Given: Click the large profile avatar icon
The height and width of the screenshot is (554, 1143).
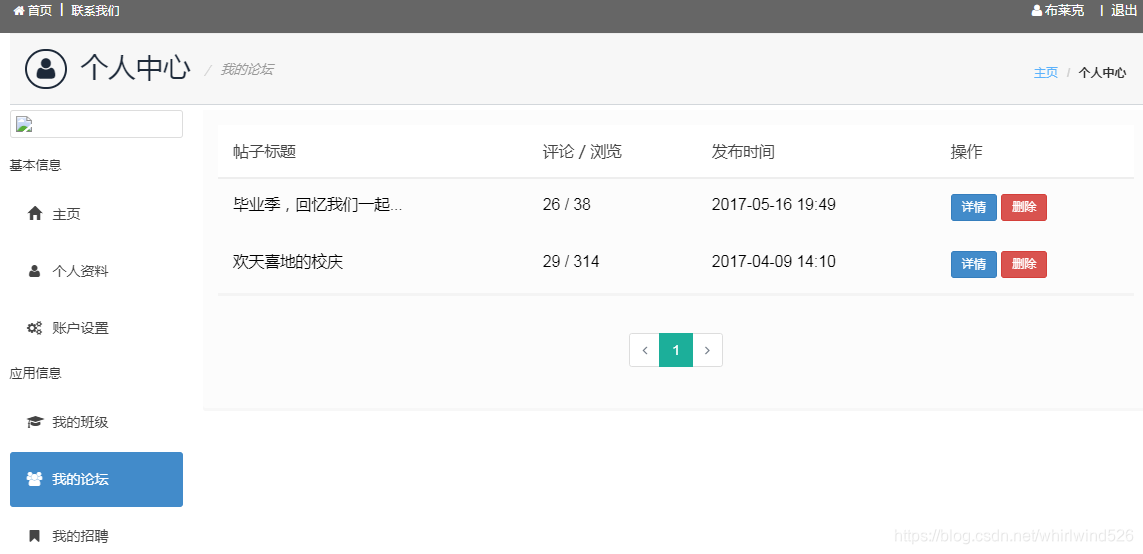Looking at the screenshot, I should coord(46,69).
